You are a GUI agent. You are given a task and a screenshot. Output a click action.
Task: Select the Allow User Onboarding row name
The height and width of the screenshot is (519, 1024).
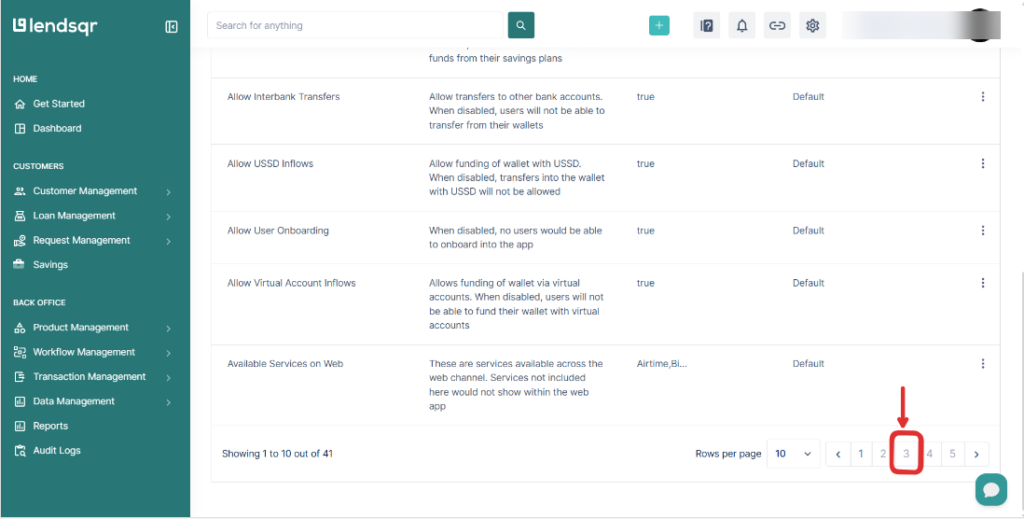click(x=278, y=230)
